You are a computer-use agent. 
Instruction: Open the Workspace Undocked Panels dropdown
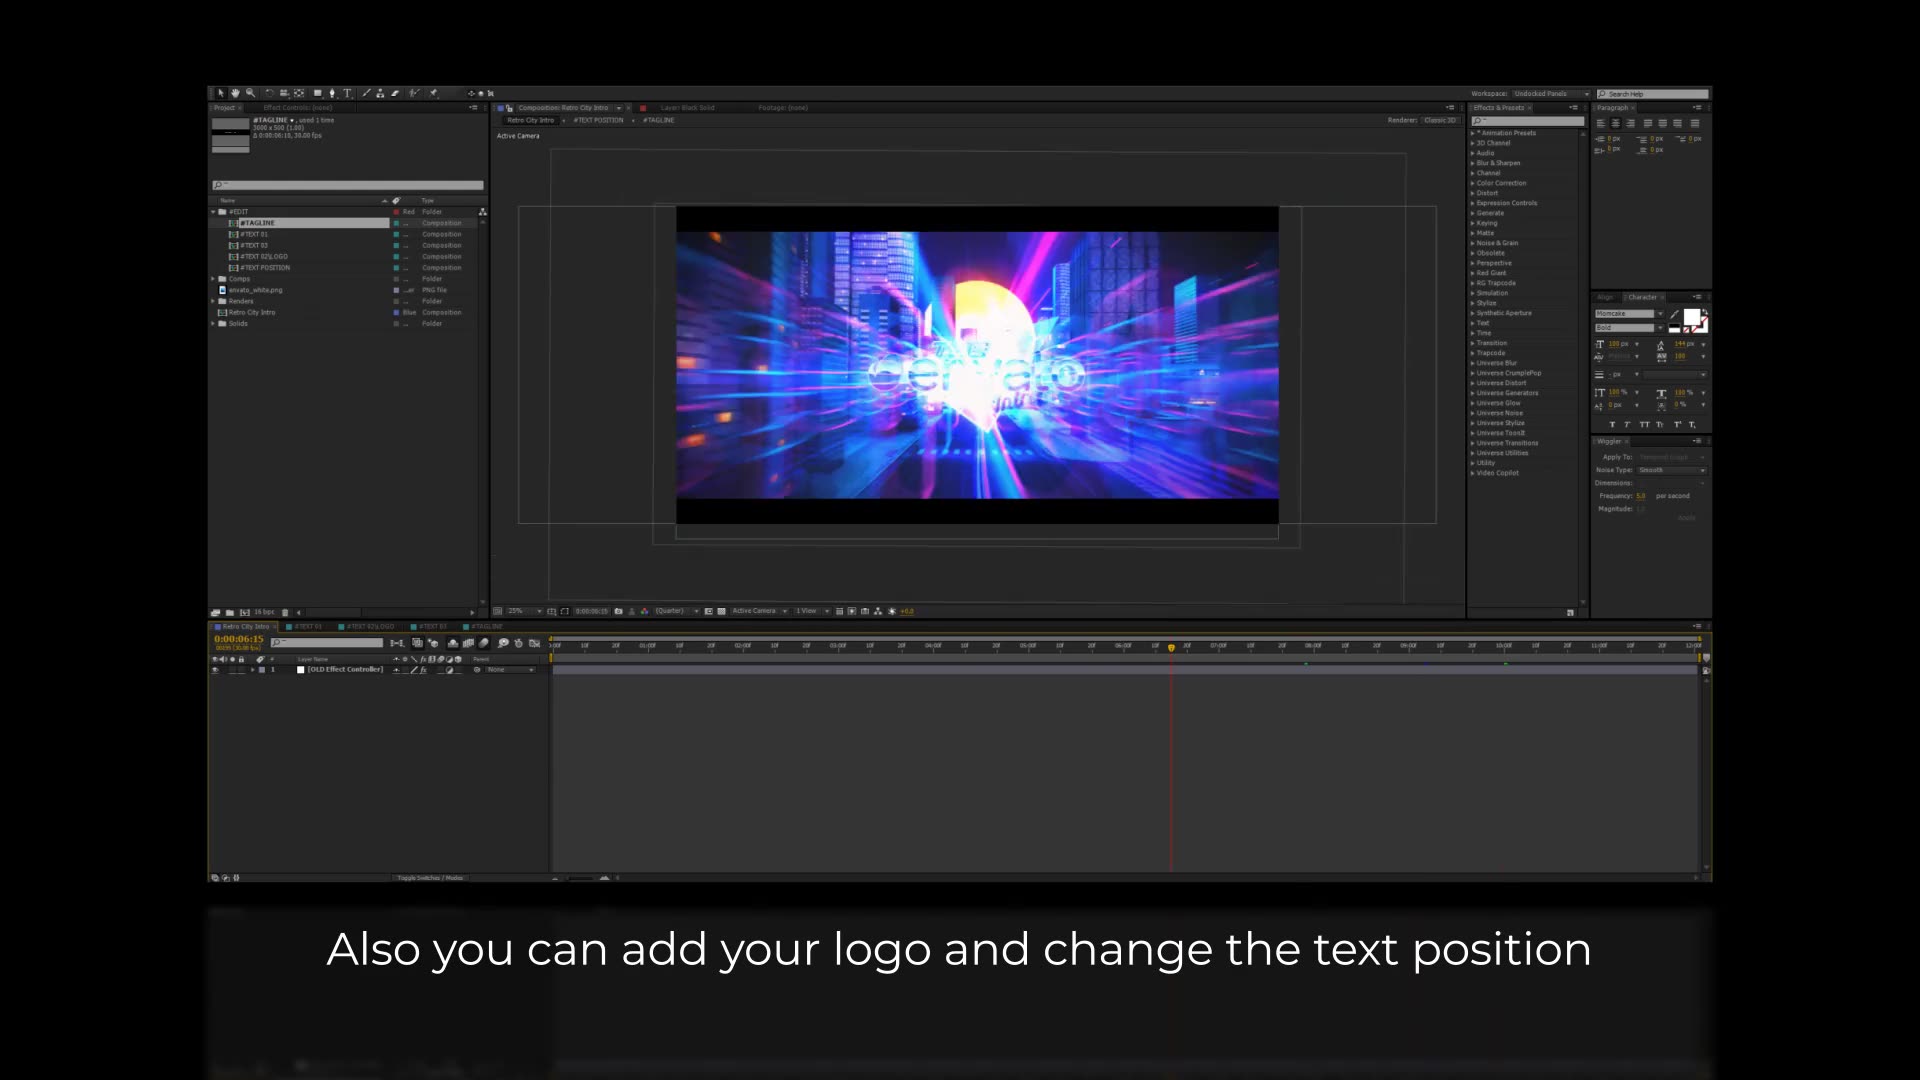pyautogui.click(x=1550, y=94)
